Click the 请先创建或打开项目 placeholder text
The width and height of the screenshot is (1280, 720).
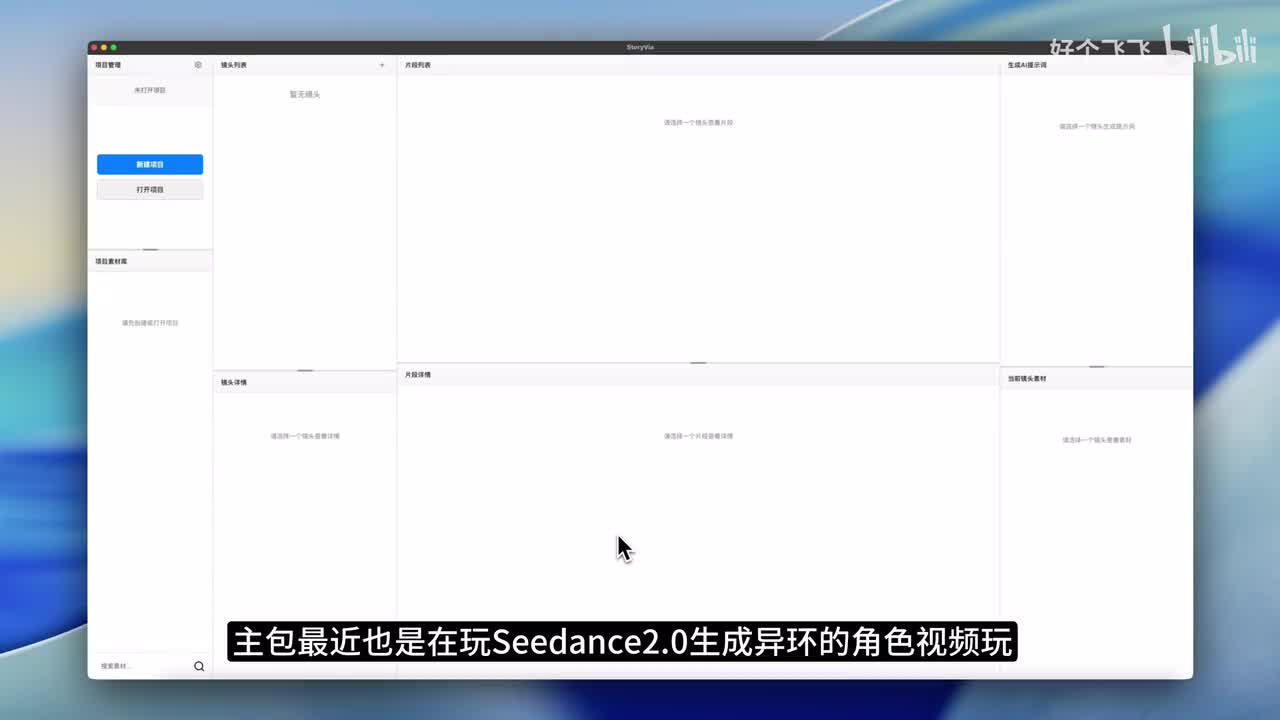click(150, 323)
